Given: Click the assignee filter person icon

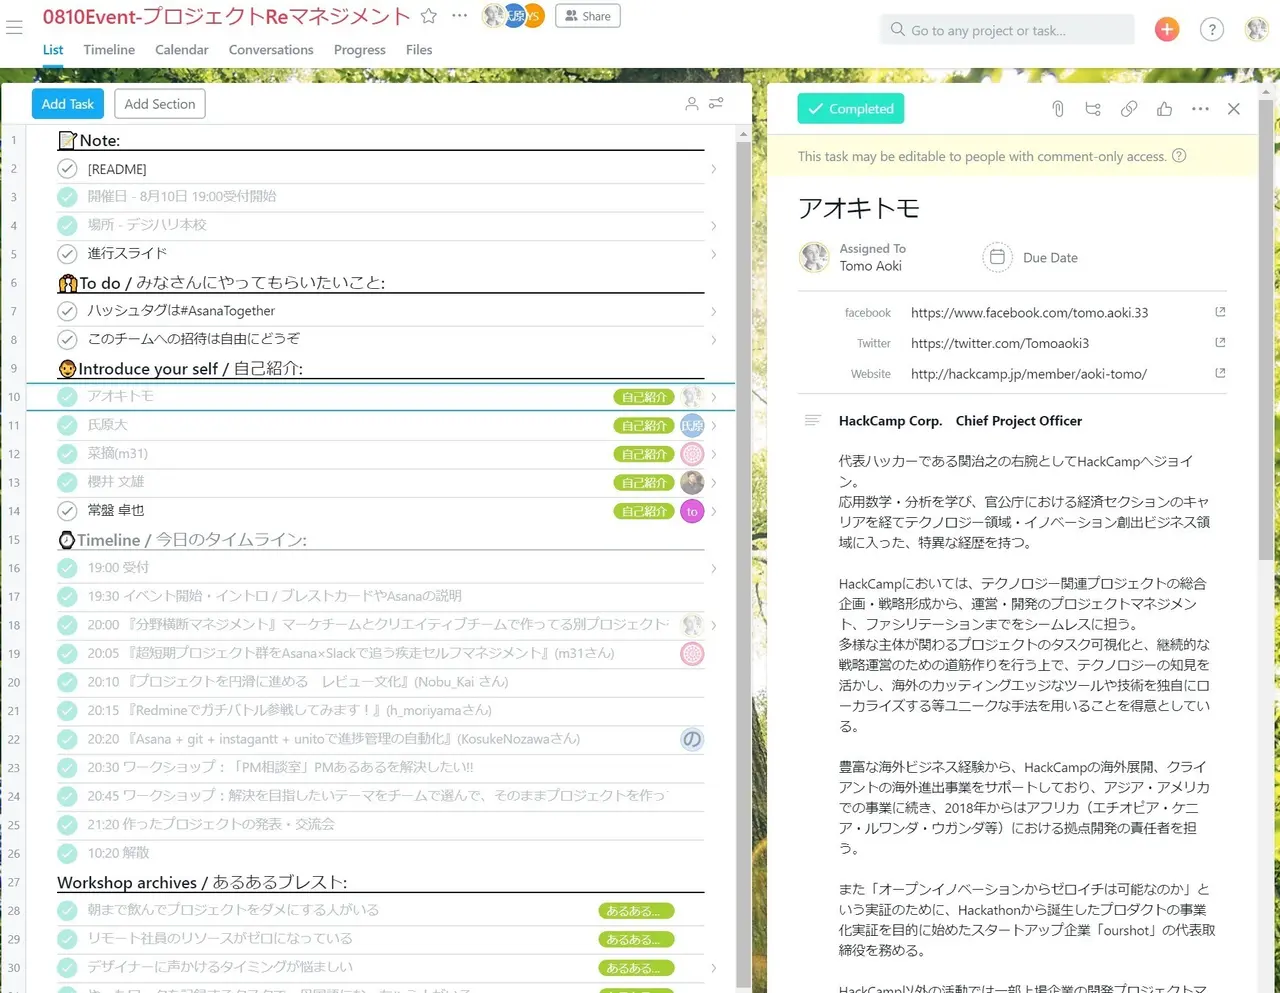Looking at the screenshot, I should tap(691, 103).
